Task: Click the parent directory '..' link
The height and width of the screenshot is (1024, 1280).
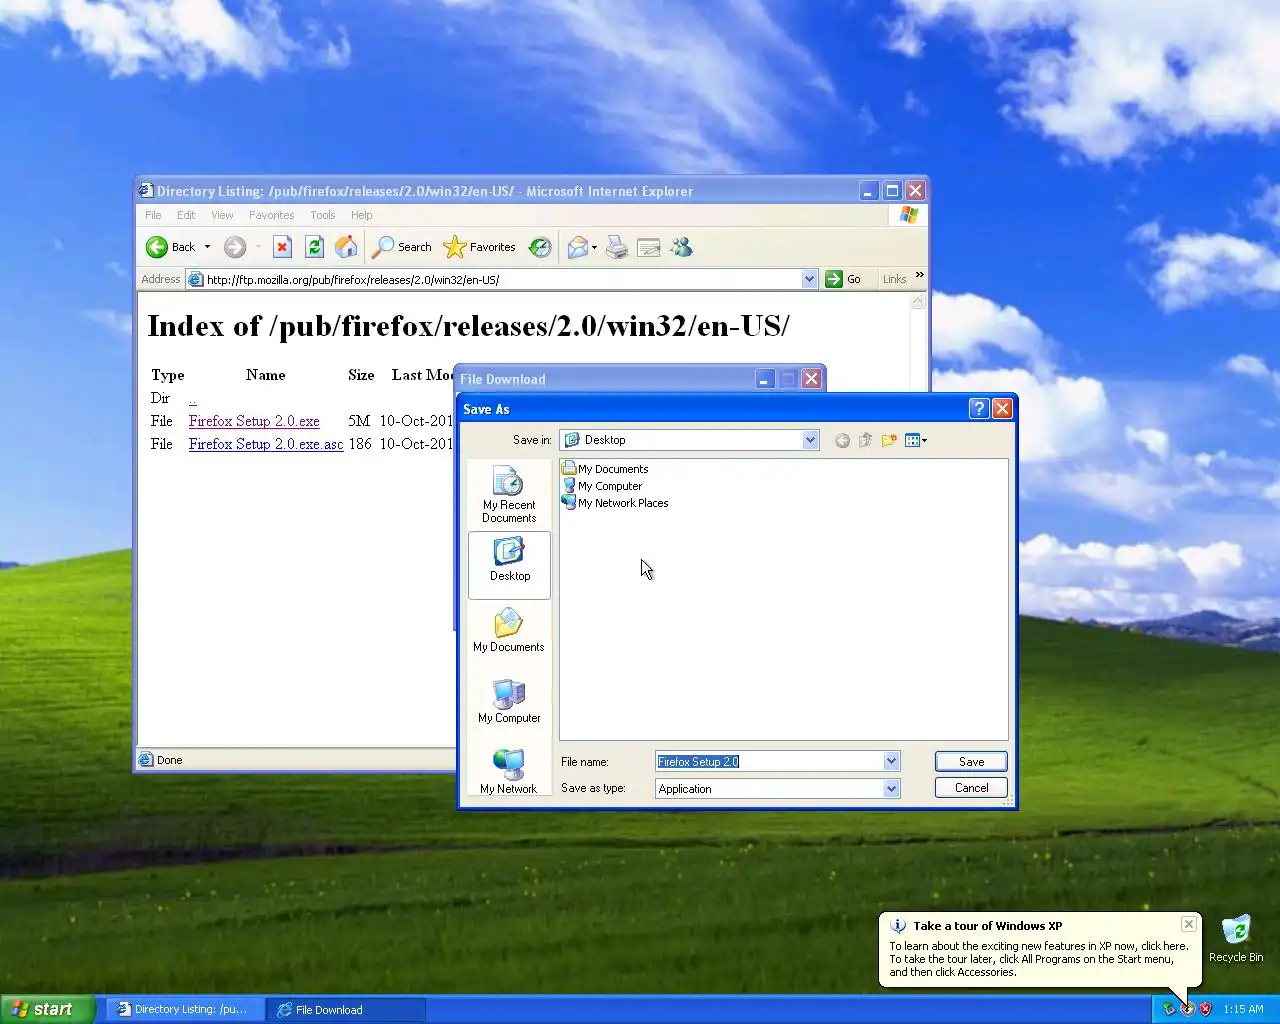Action: coord(192,399)
